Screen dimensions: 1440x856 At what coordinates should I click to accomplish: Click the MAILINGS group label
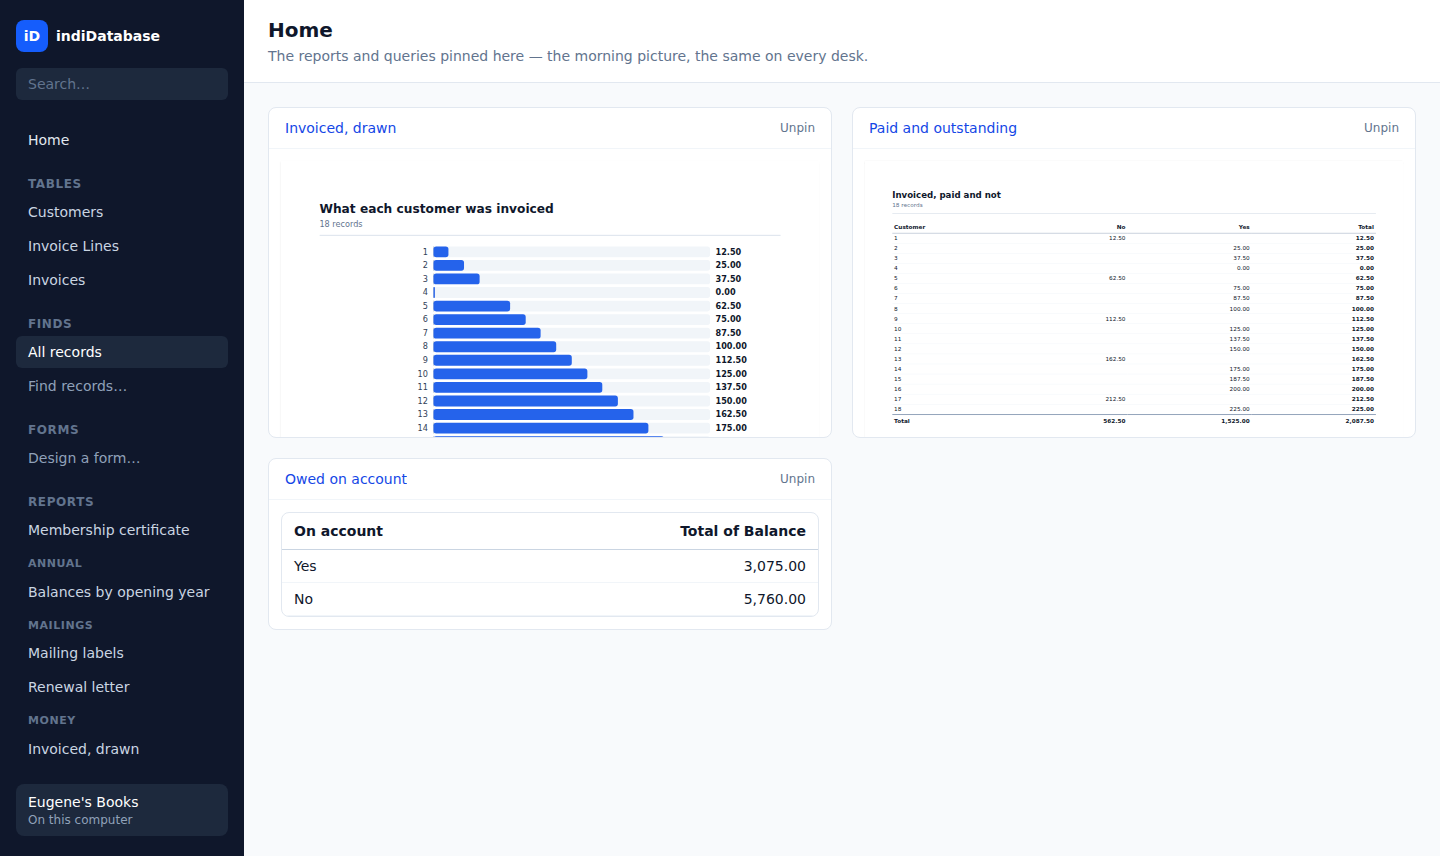click(x=60, y=625)
